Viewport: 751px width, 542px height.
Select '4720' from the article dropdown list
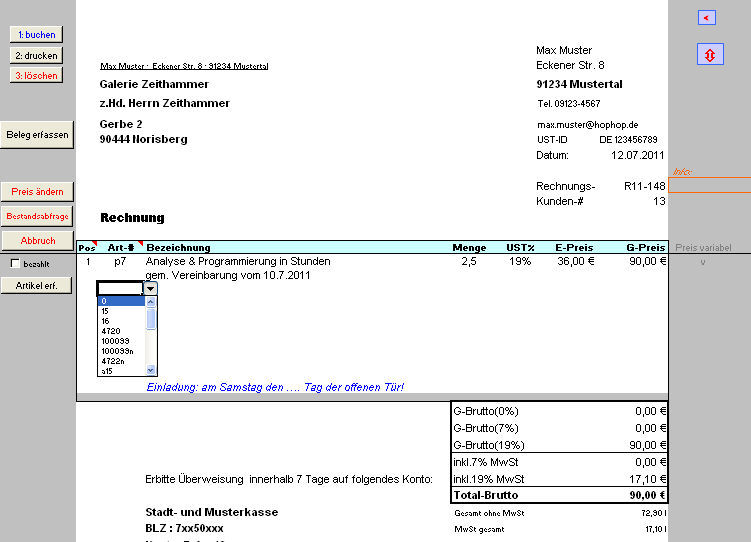coord(110,330)
